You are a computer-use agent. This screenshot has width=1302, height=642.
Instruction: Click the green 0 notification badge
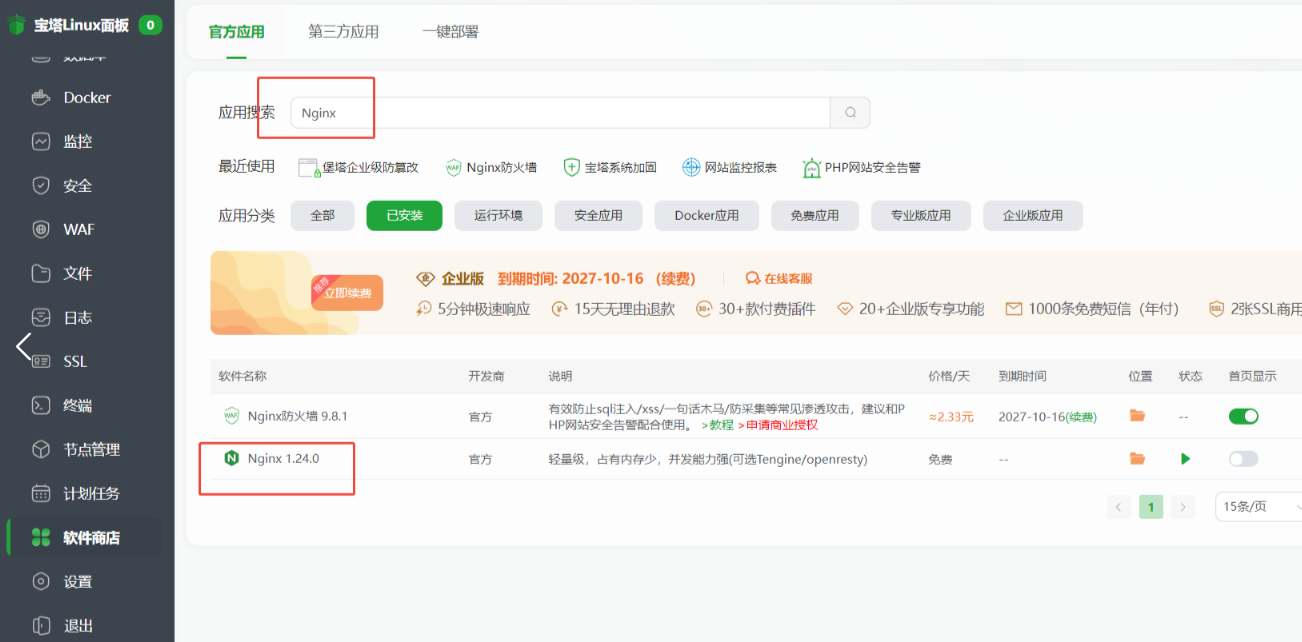click(x=150, y=25)
